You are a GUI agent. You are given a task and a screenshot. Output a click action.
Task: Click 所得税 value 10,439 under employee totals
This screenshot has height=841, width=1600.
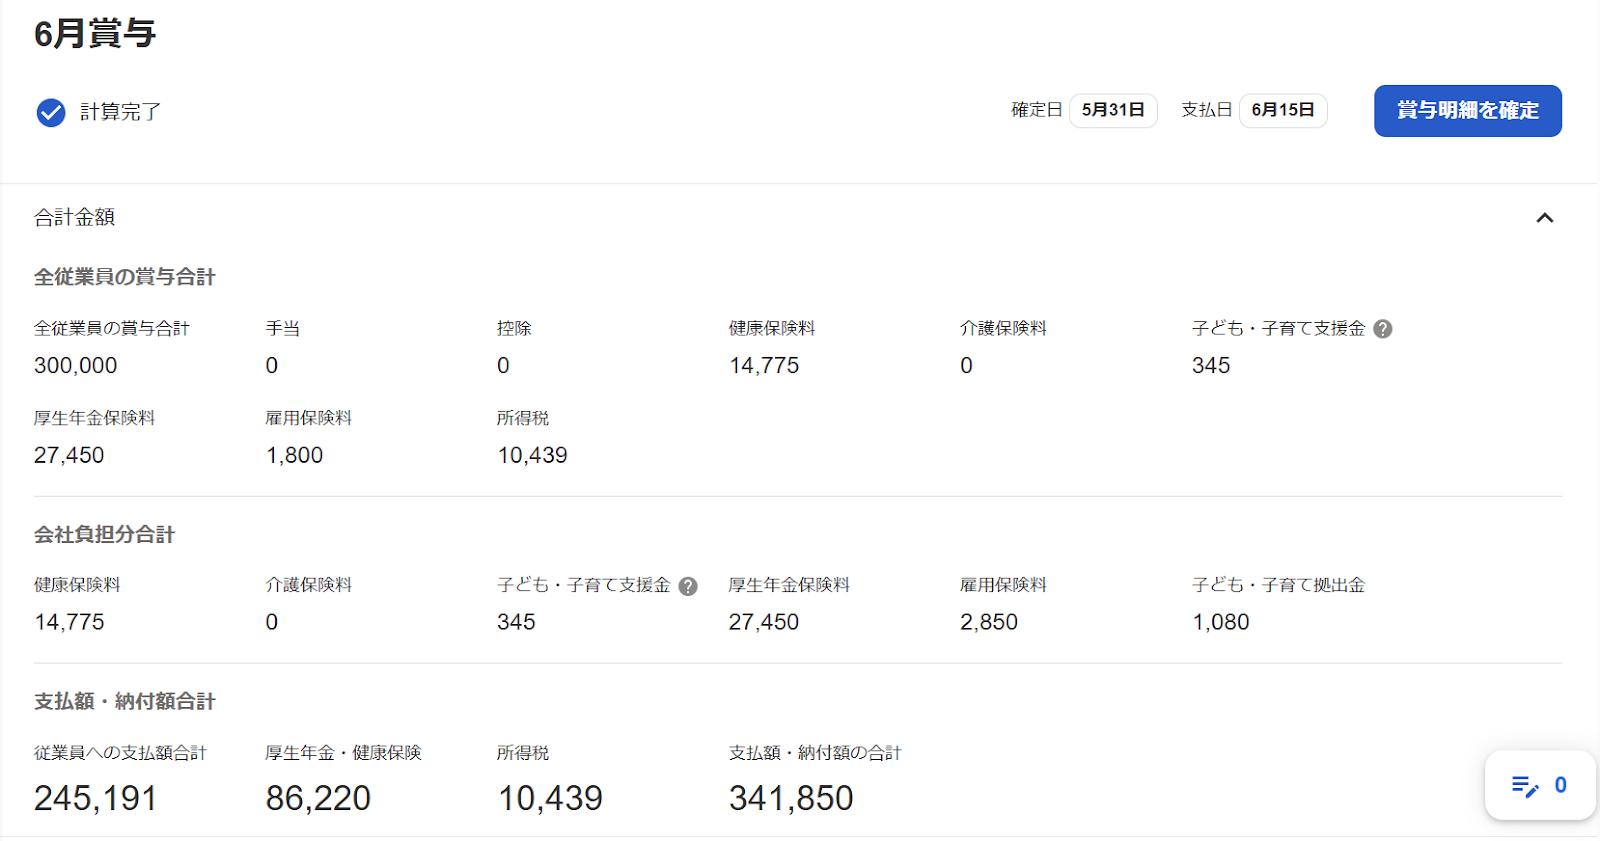[x=532, y=456]
